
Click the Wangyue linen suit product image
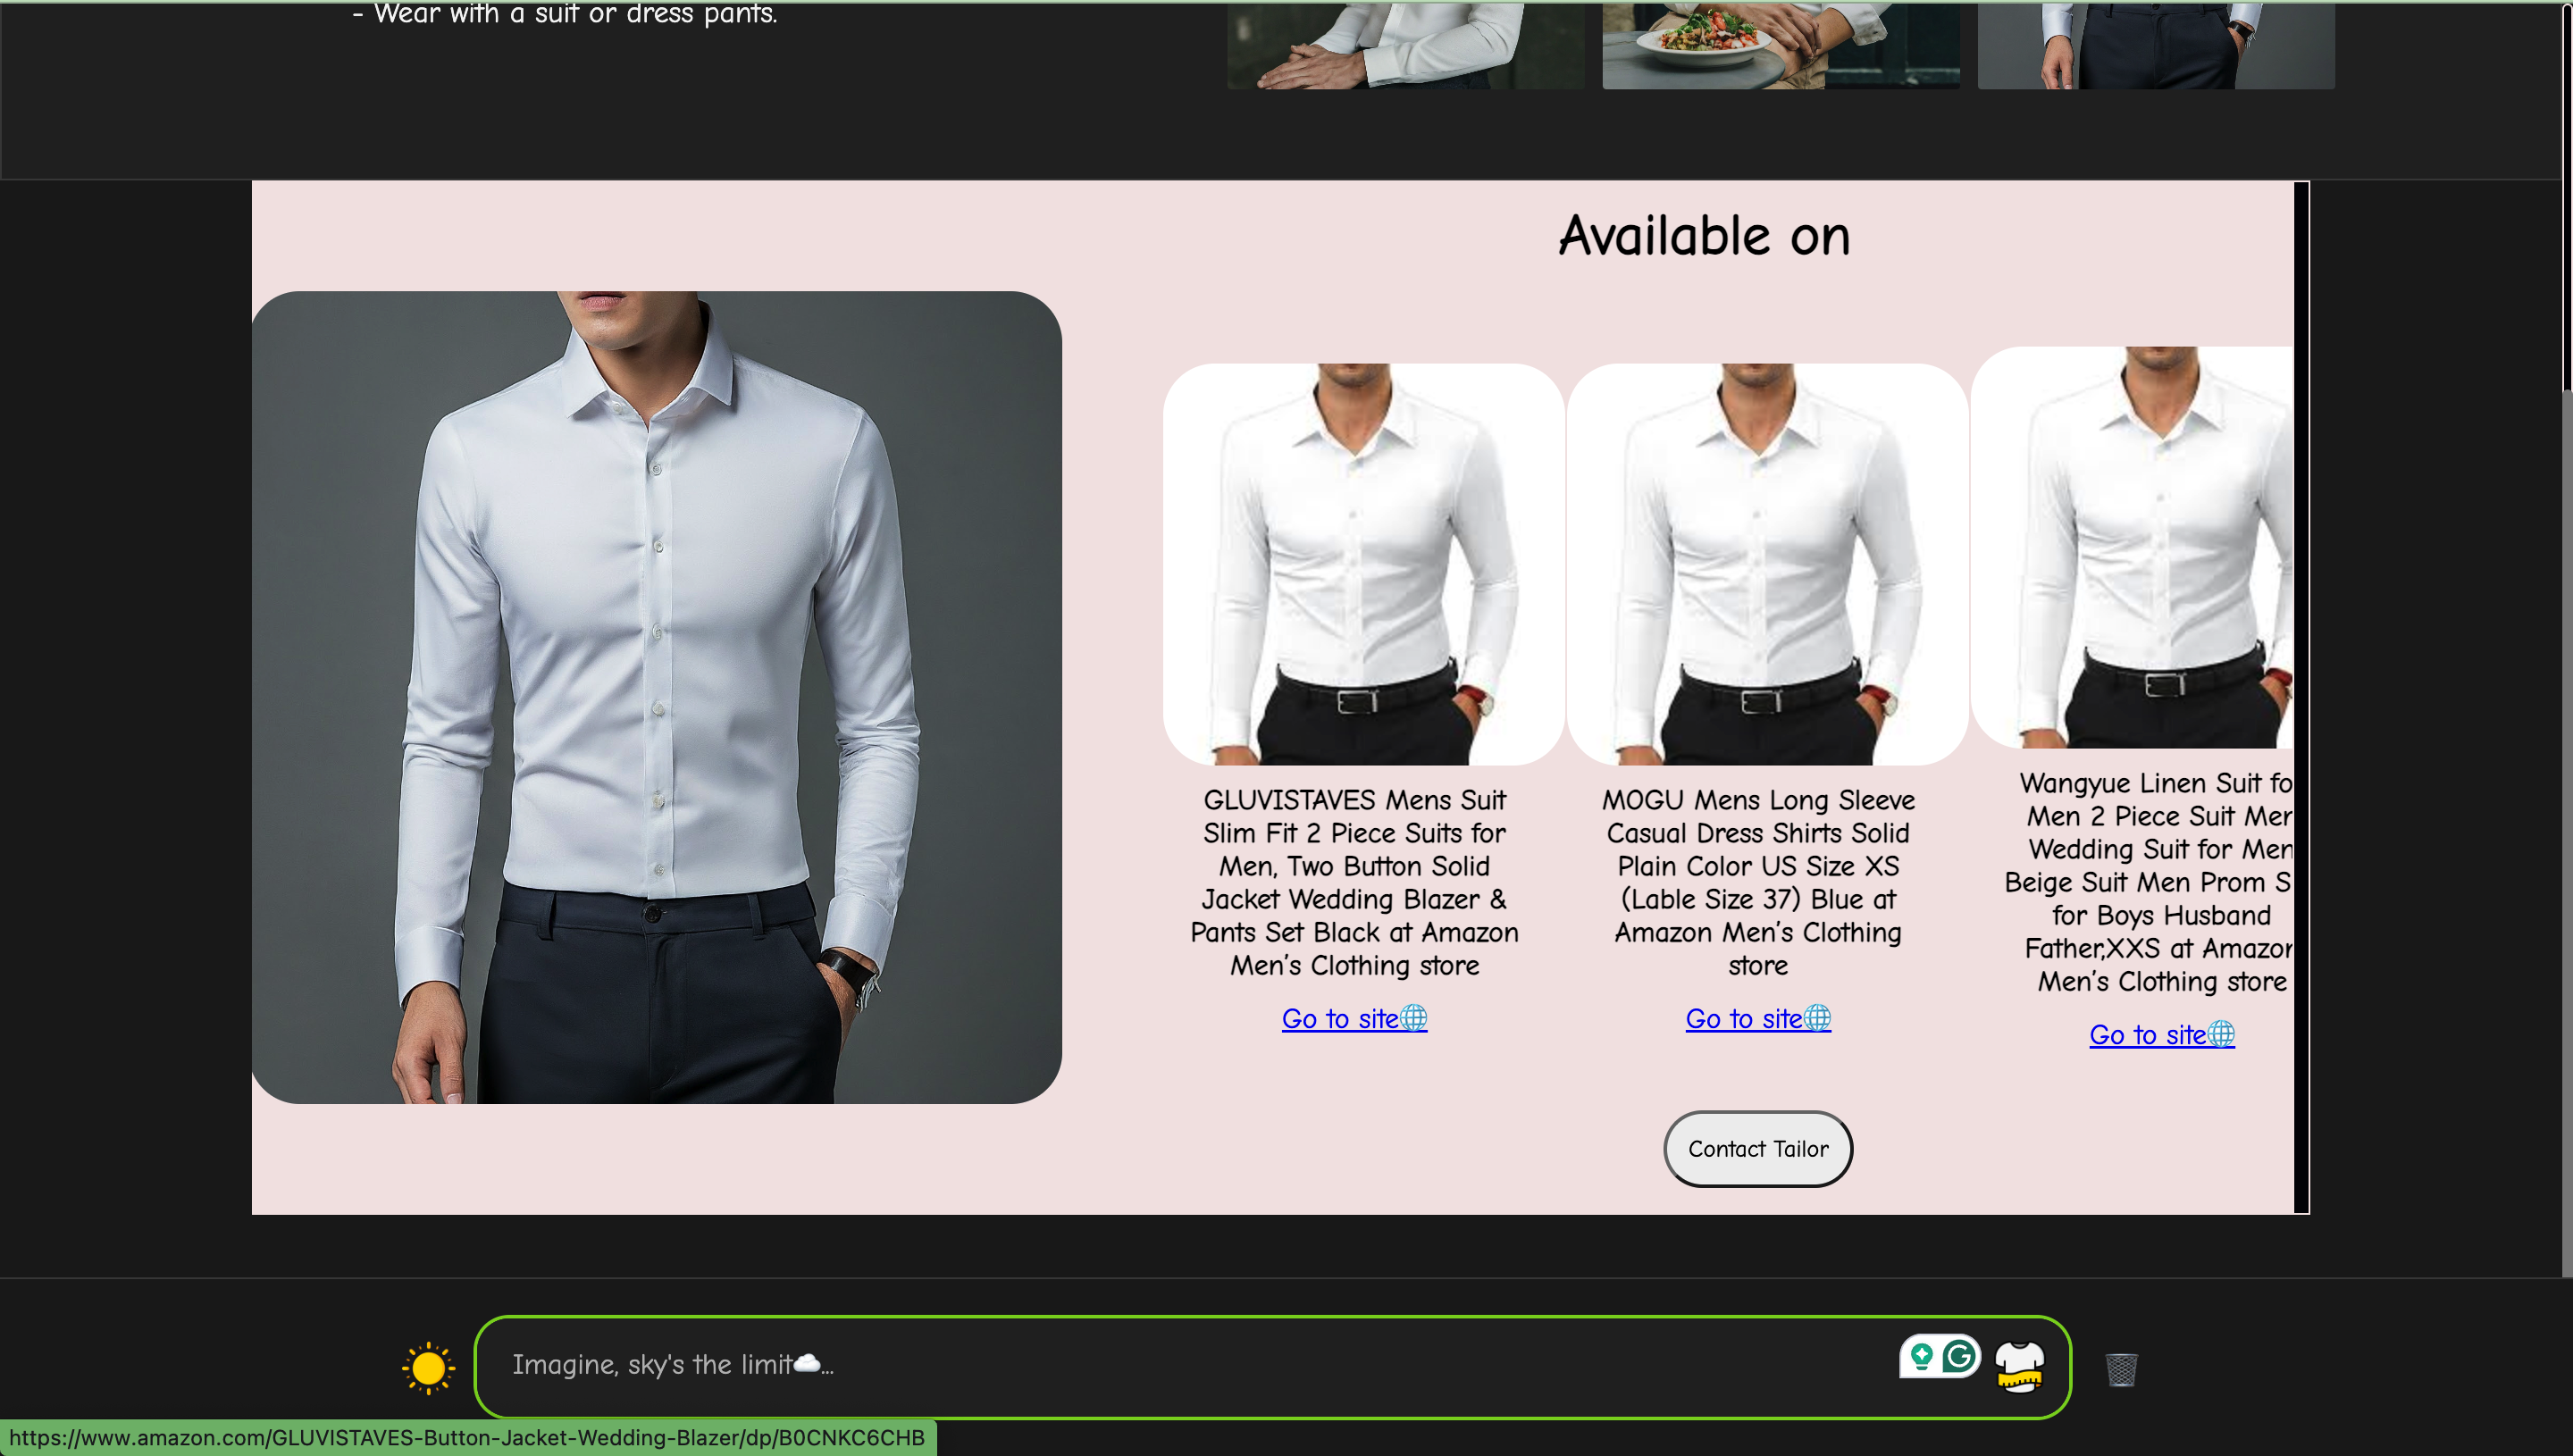pos(2131,547)
